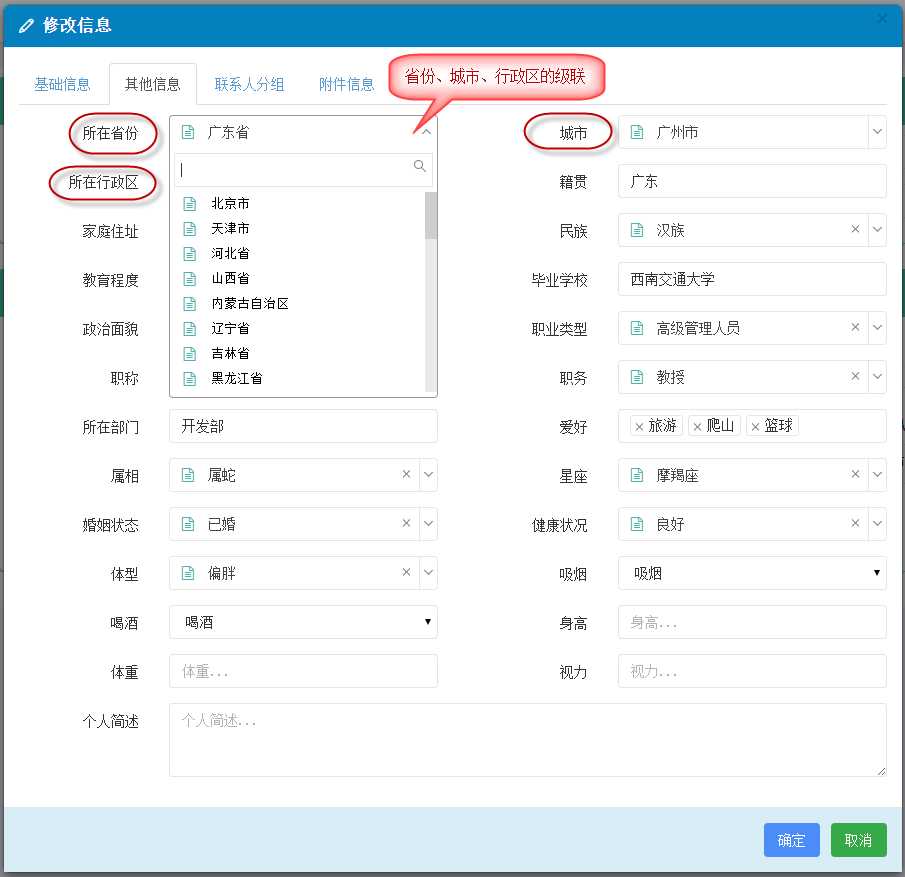Expand the 体型 dropdown arrow

point(428,573)
